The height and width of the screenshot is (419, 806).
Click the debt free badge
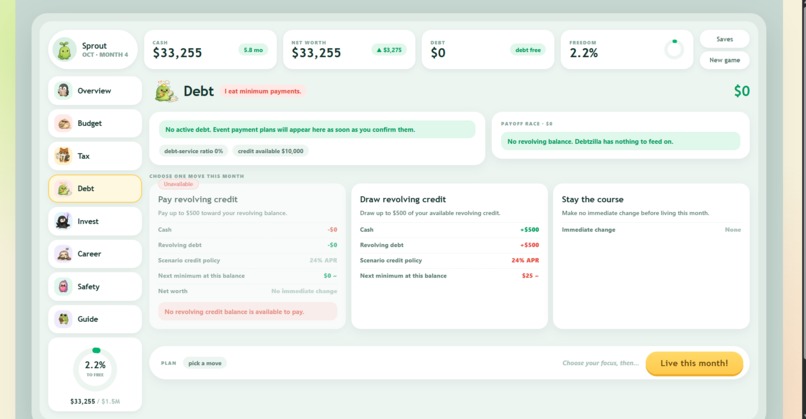pos(528,50)
